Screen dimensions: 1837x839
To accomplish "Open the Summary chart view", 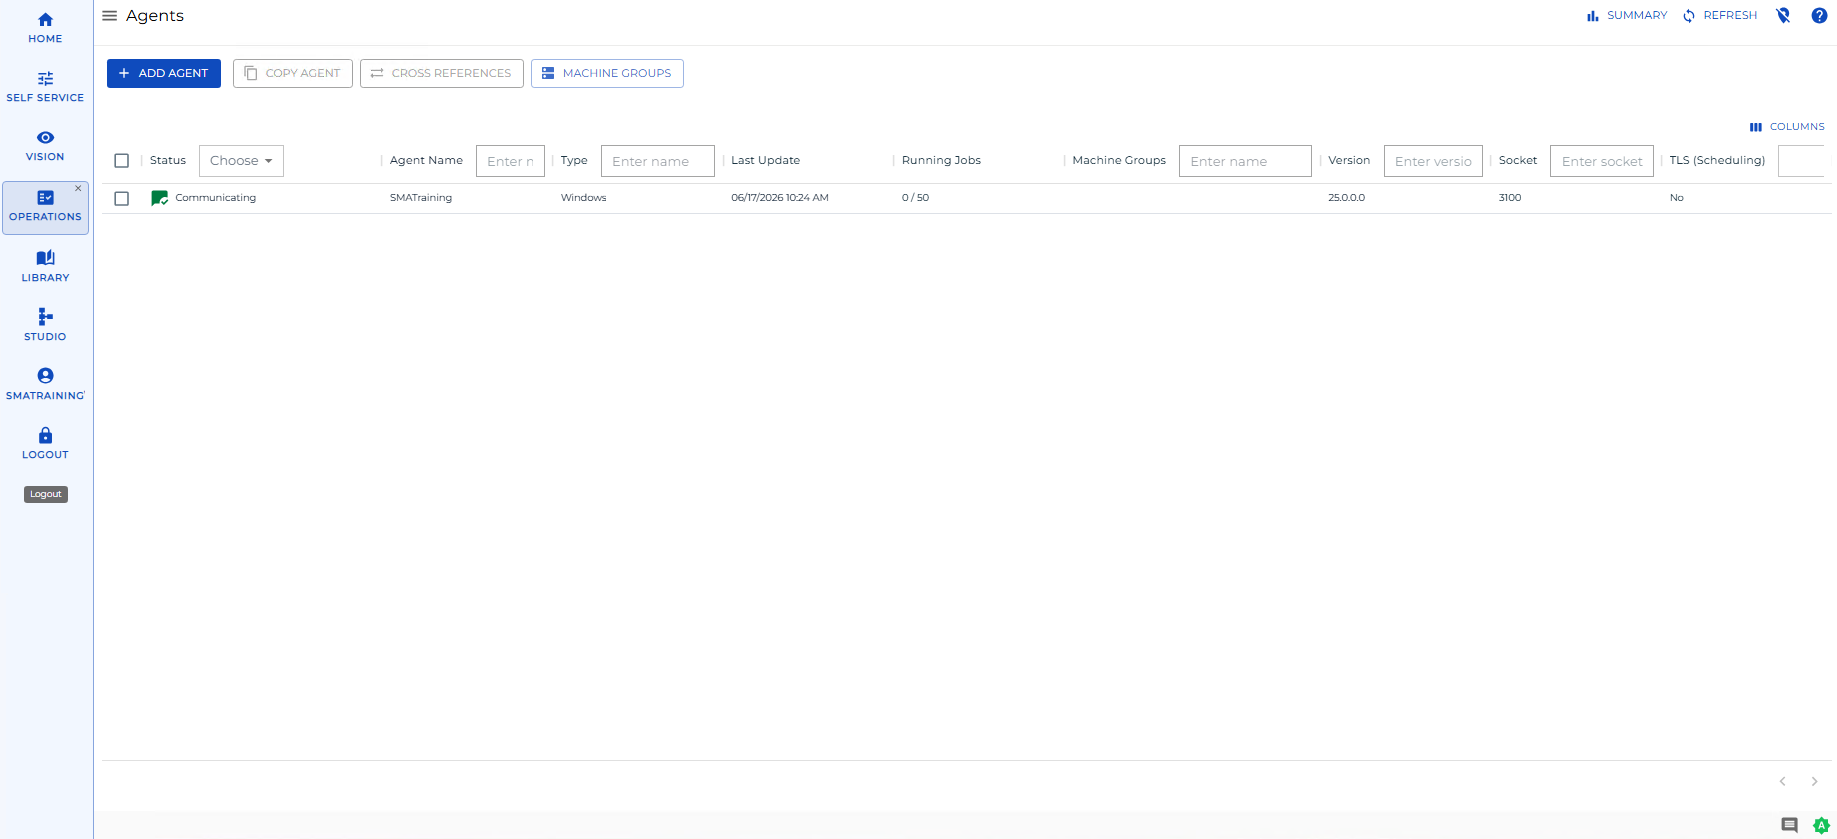I will 1627,16.
